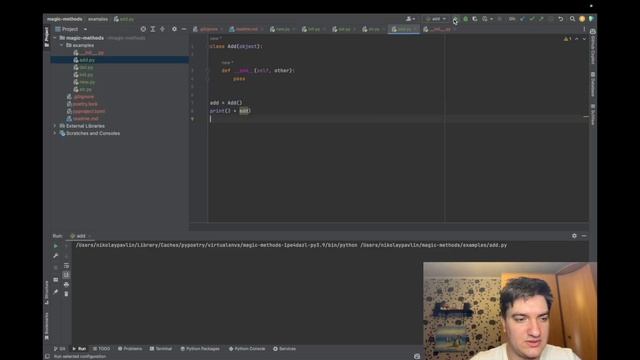
Task: Open the add run configuration dropdown
Action: pyautogui.click(x=436, y=19)
